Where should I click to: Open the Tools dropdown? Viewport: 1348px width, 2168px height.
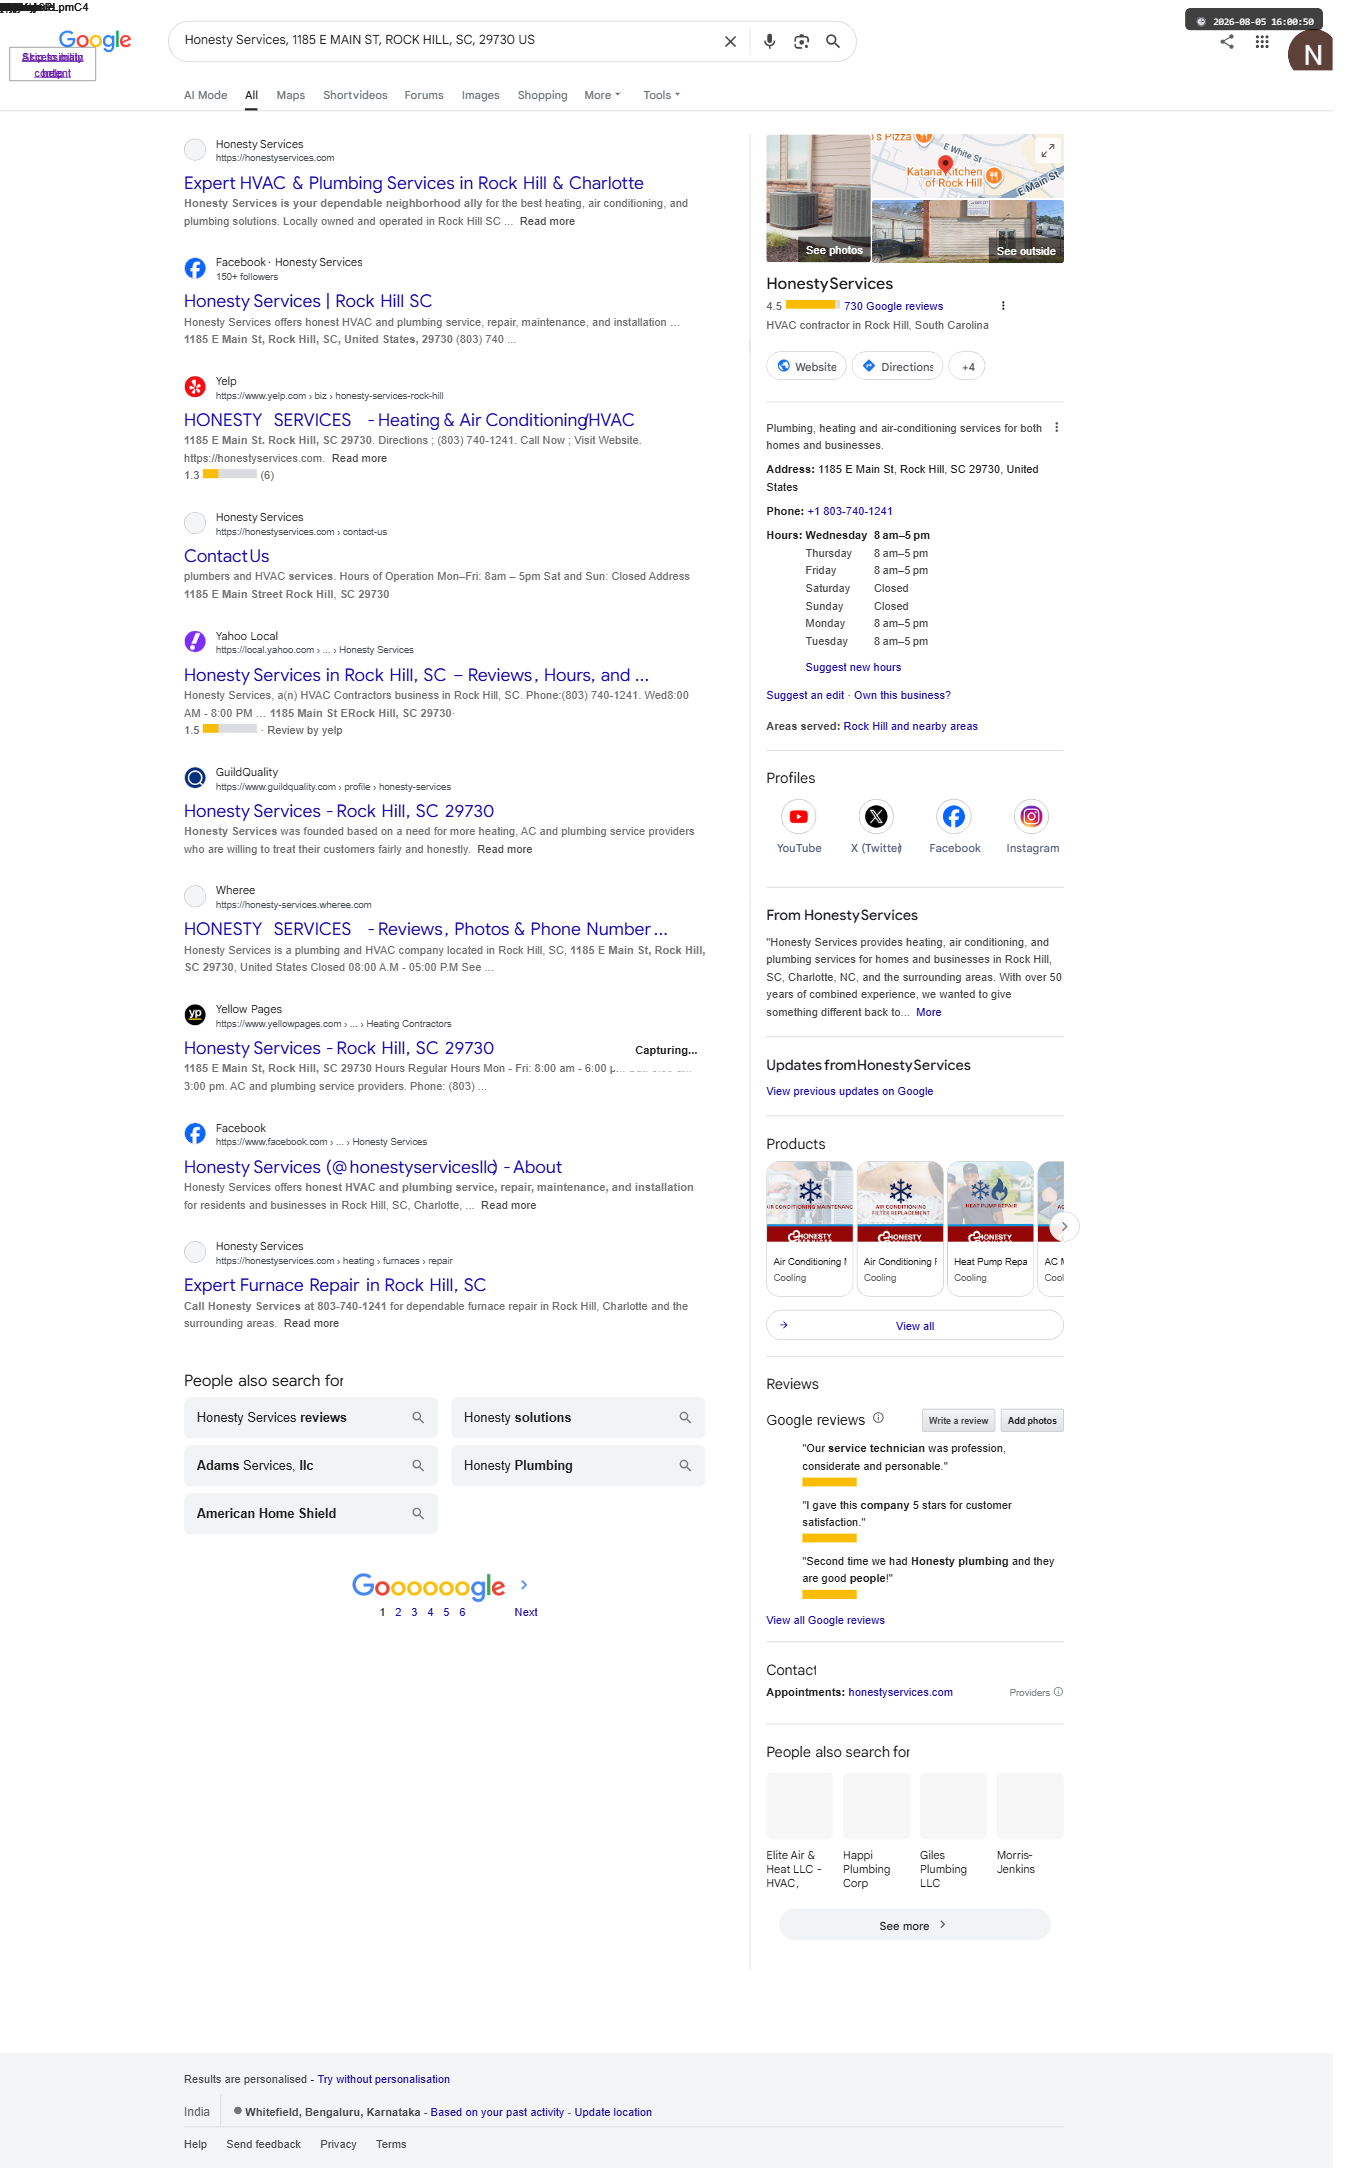pos(661,96)
